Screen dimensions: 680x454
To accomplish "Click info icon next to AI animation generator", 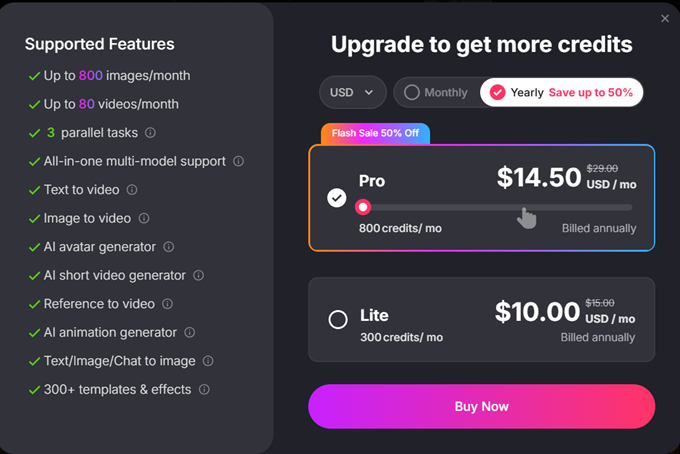I will (x=190, y=332).
